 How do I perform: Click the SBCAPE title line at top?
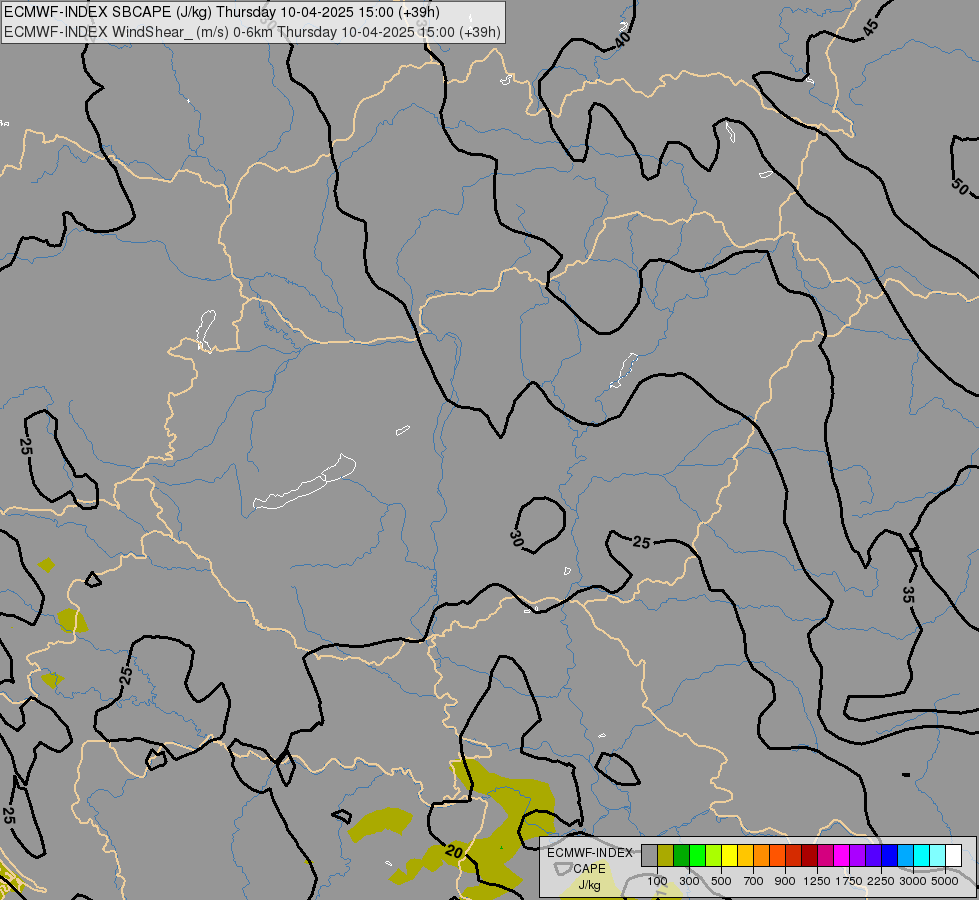[x=222, y=12]
